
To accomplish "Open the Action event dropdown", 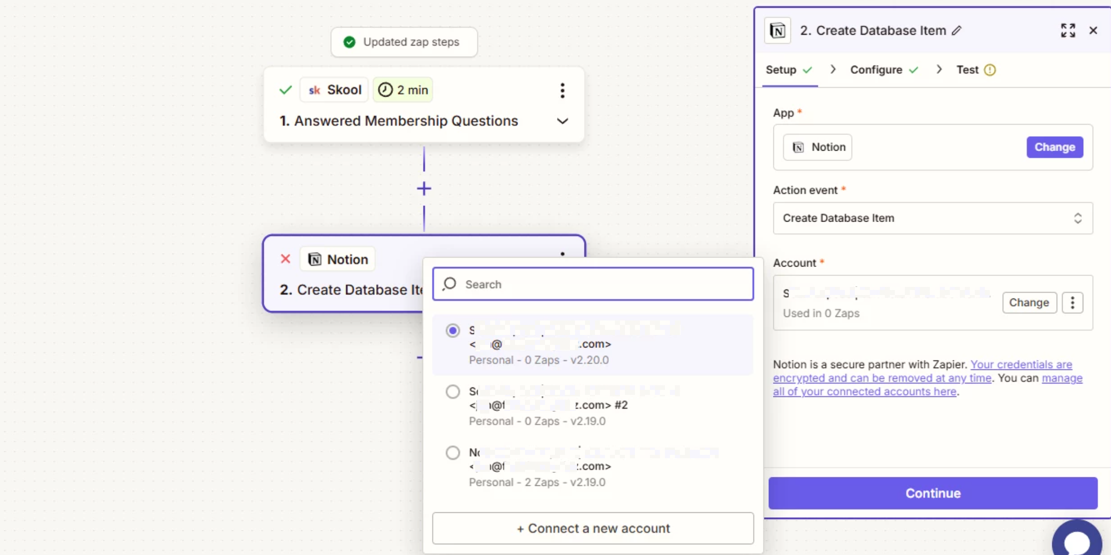I will pyautogui.click(x=932, y=218).
